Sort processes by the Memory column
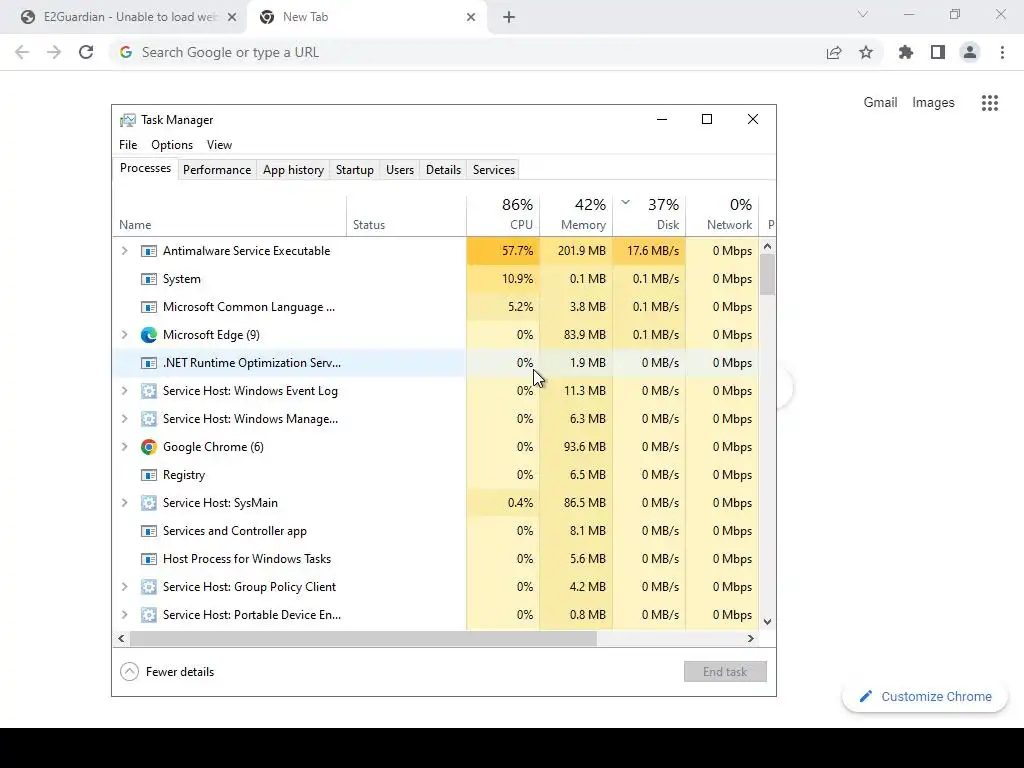Screen dimensions: 1024x768 576,215
